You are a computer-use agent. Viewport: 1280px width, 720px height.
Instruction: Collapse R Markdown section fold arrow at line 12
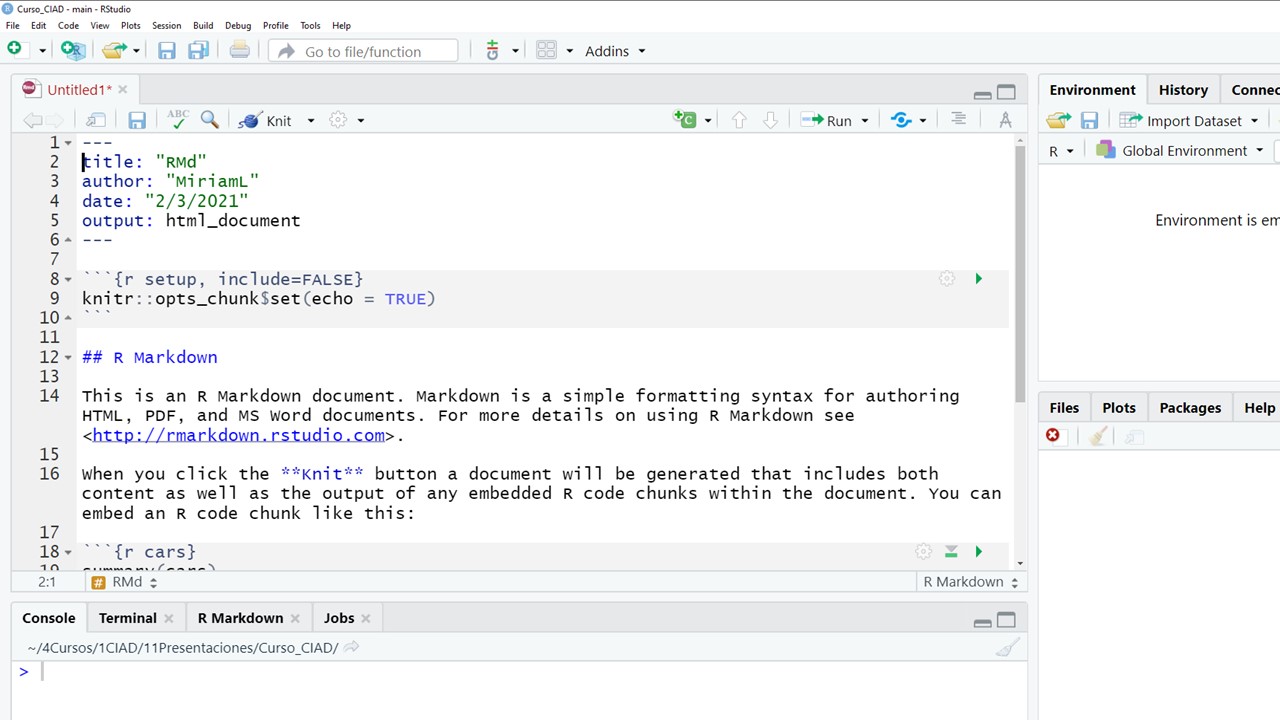tap(68, 357)
